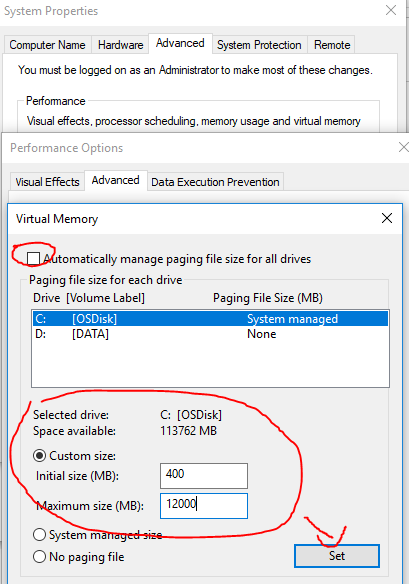Close the Performance Options window
Viewport: 409px width, 584px height.
[403, 147]
